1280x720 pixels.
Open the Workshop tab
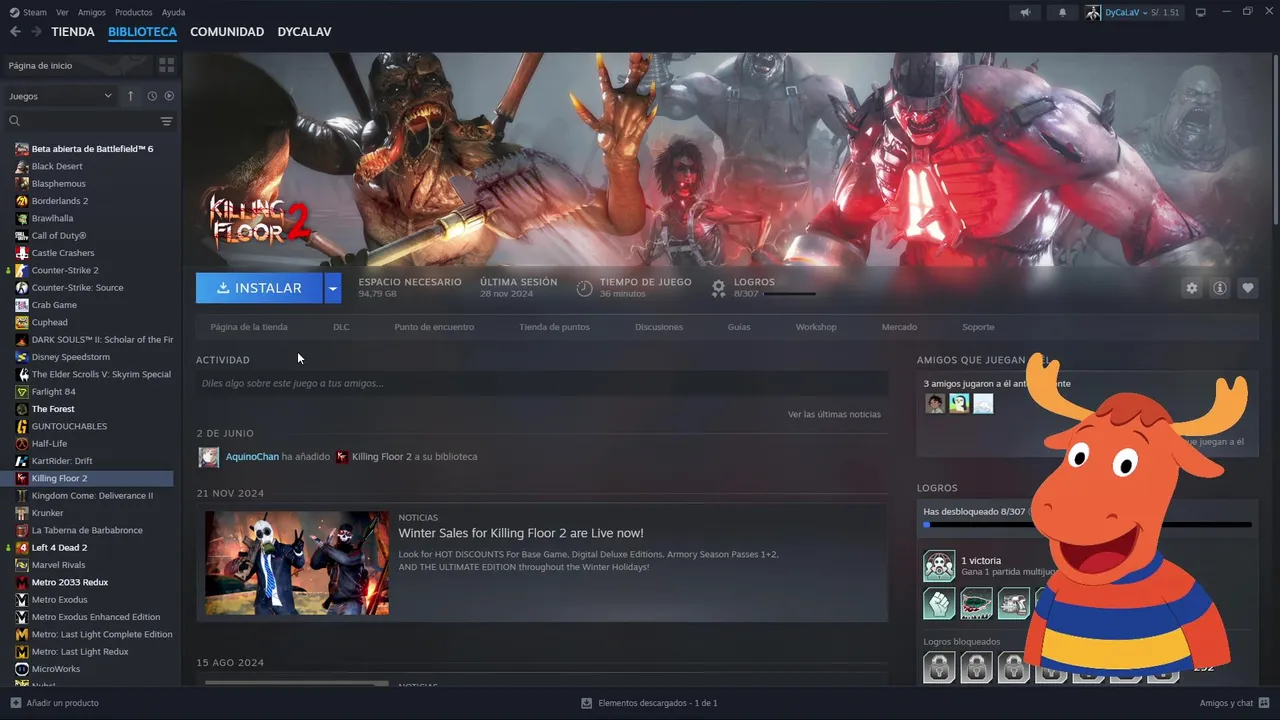(816, 327)
